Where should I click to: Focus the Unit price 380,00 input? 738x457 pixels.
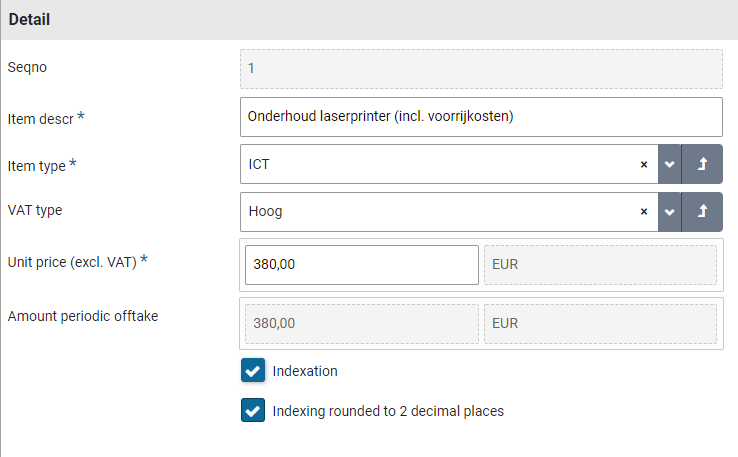click(361, 265)
